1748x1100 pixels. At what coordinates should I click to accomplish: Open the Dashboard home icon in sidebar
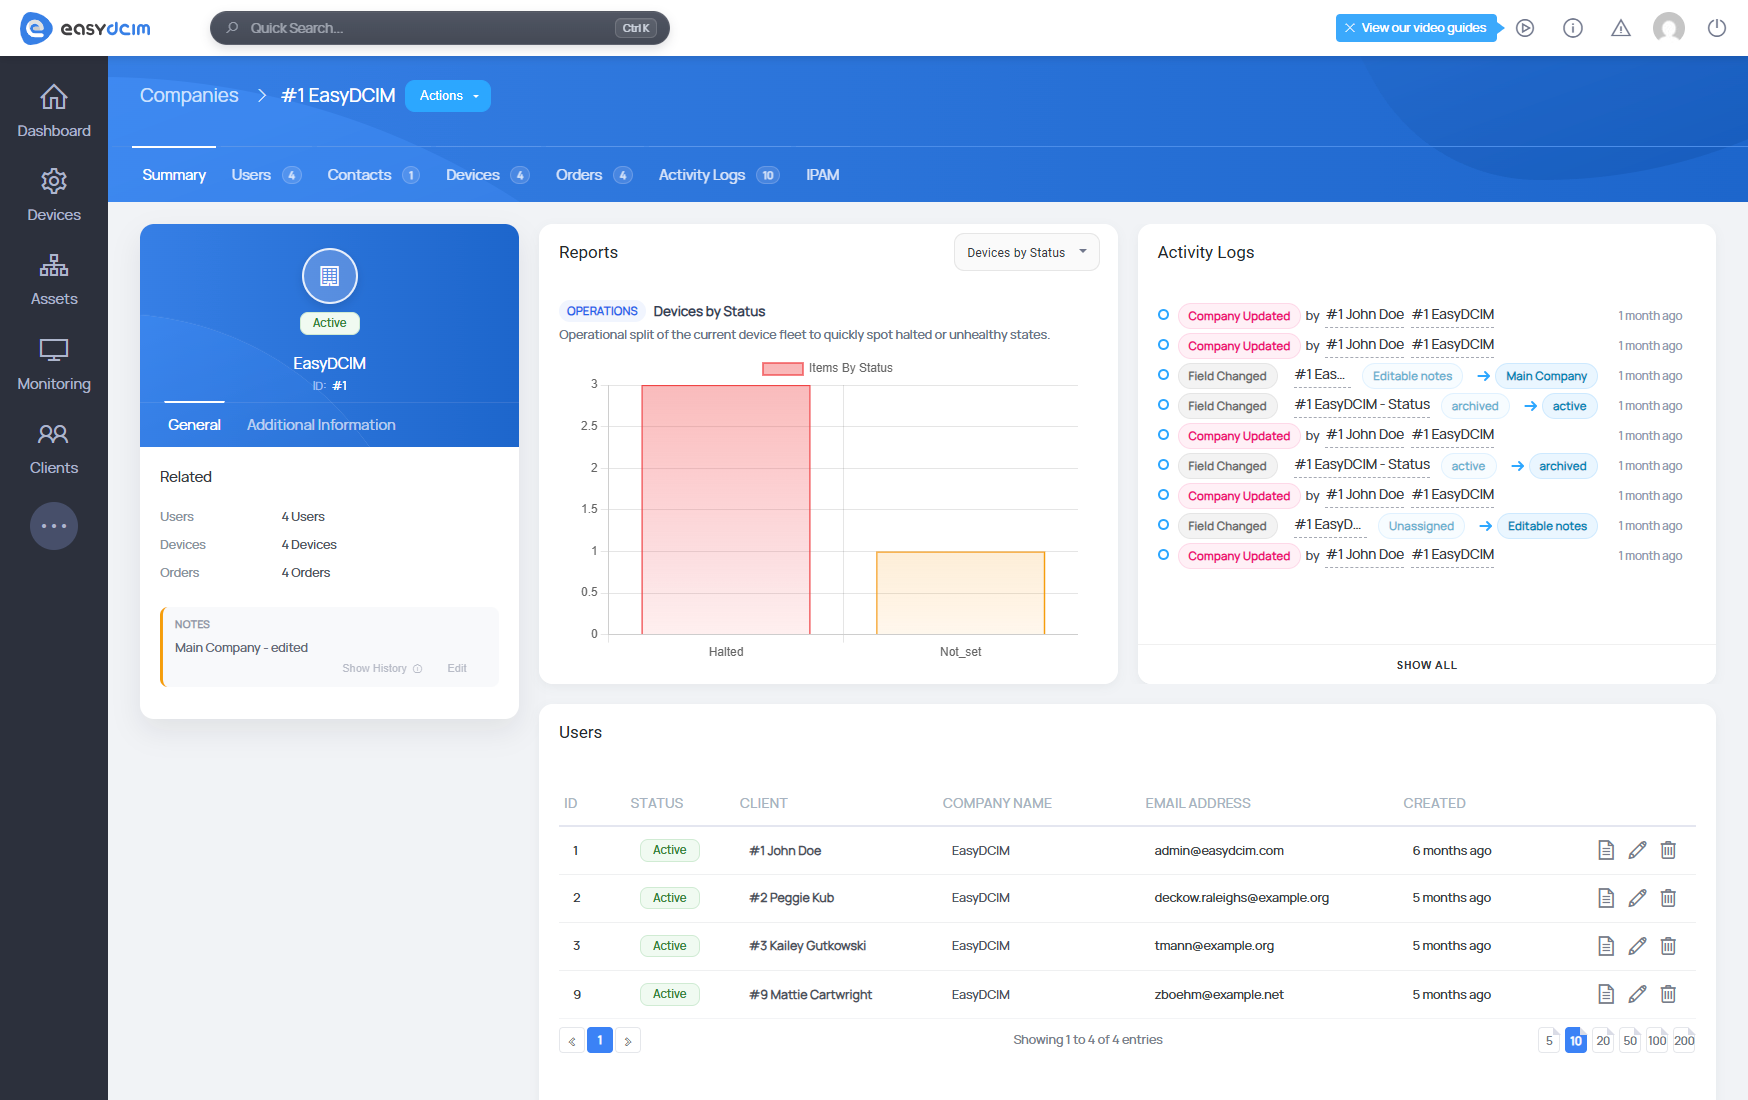pyautogui.click(x=54, y=97)
